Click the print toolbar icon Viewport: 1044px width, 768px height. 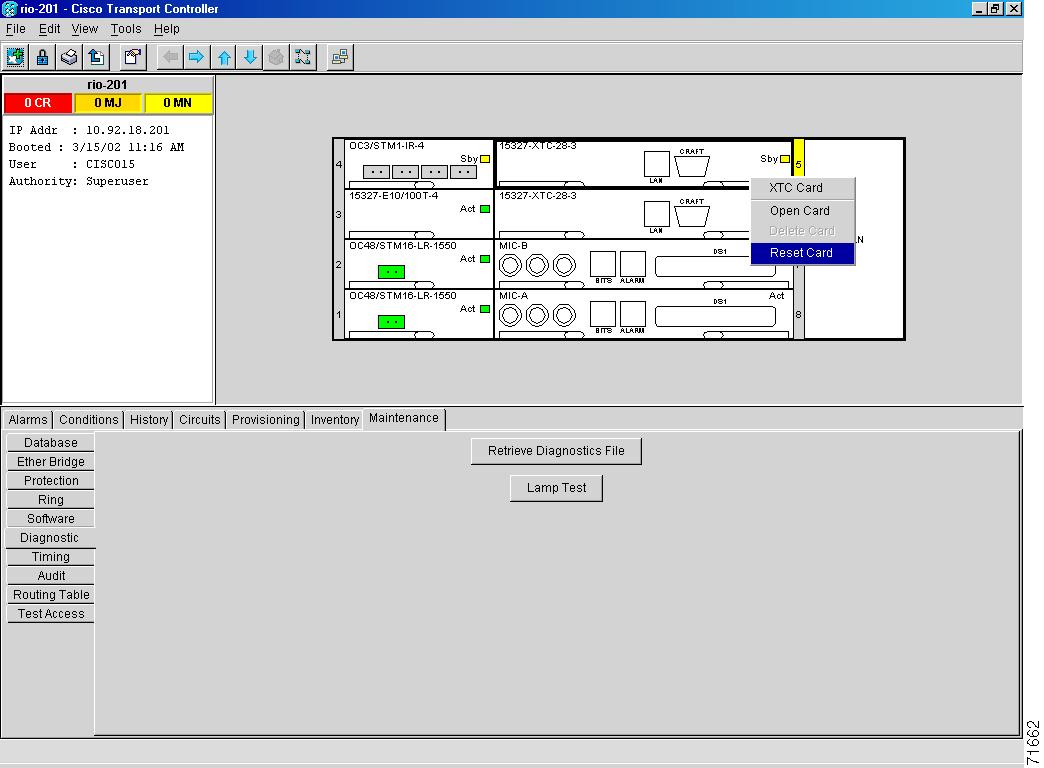coord(69,57)
